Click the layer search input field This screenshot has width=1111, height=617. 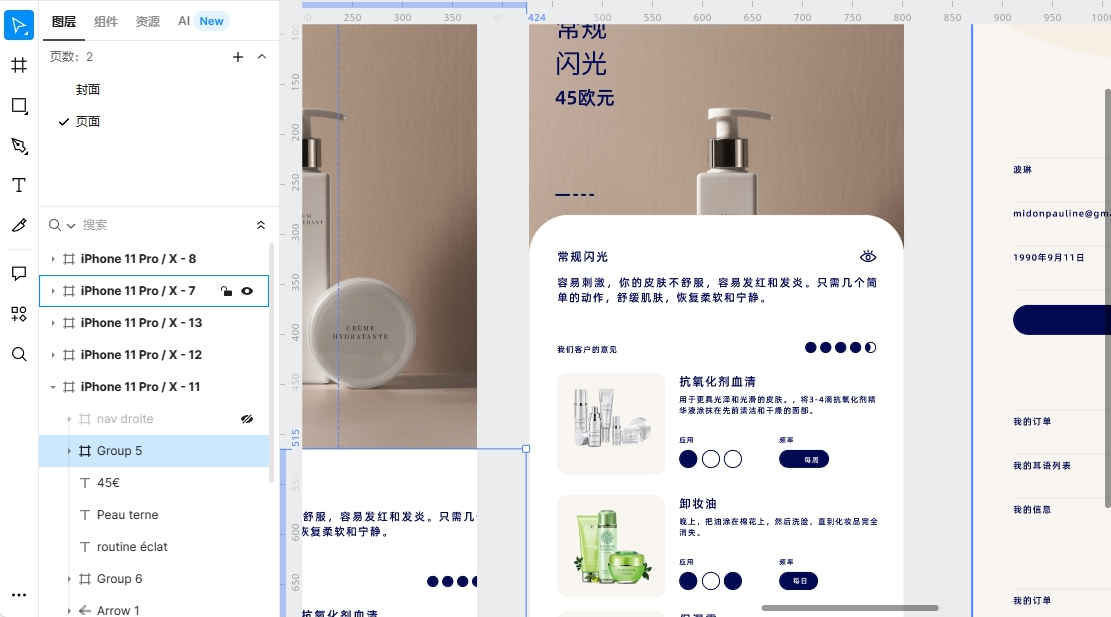[x=167, y=225]
